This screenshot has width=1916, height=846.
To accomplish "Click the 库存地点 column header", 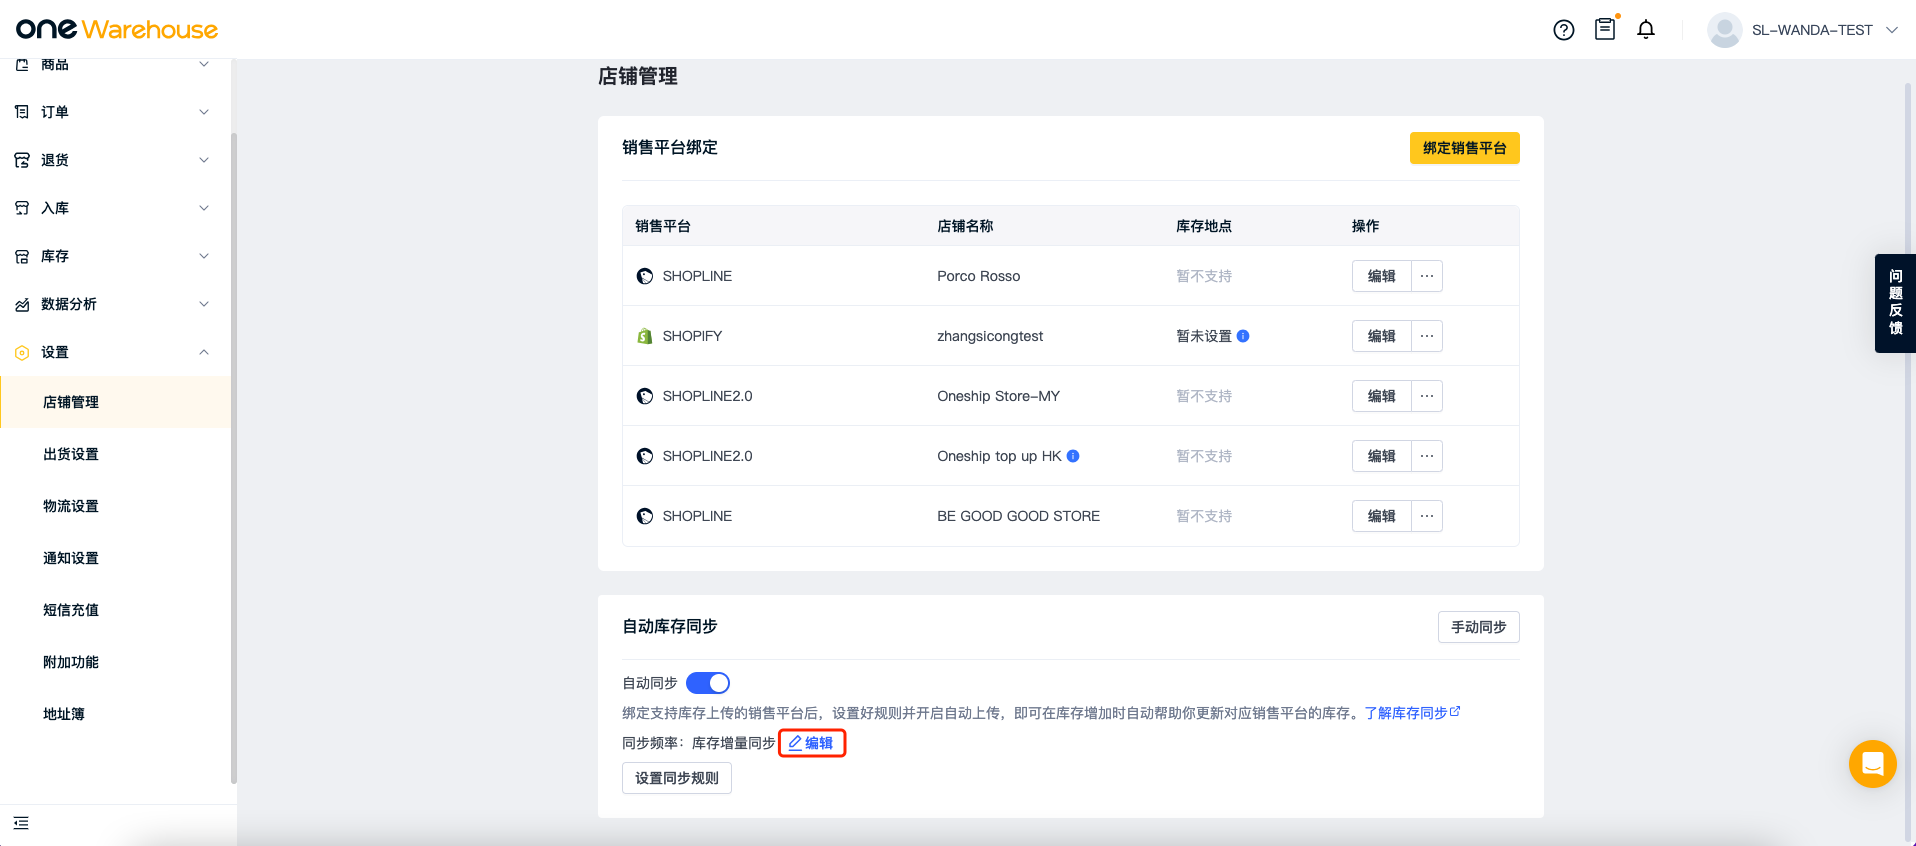I will pyautogui.click(x=1204, y=226).
